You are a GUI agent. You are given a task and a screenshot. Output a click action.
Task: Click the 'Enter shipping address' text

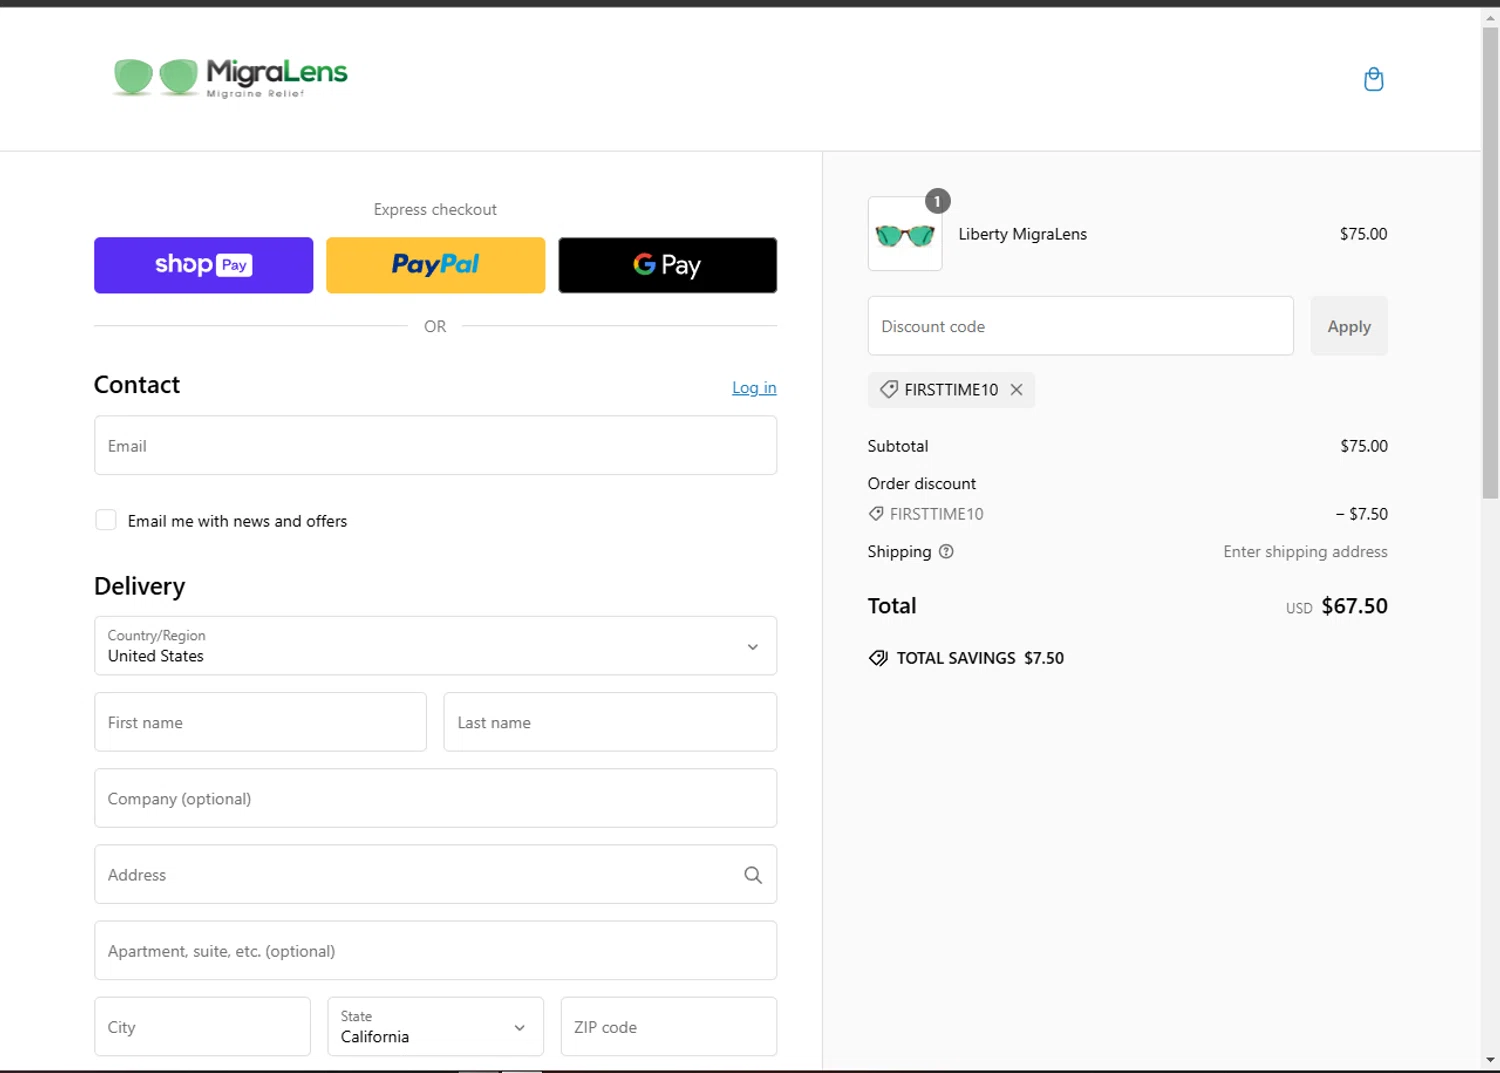tap(1305, 552)
